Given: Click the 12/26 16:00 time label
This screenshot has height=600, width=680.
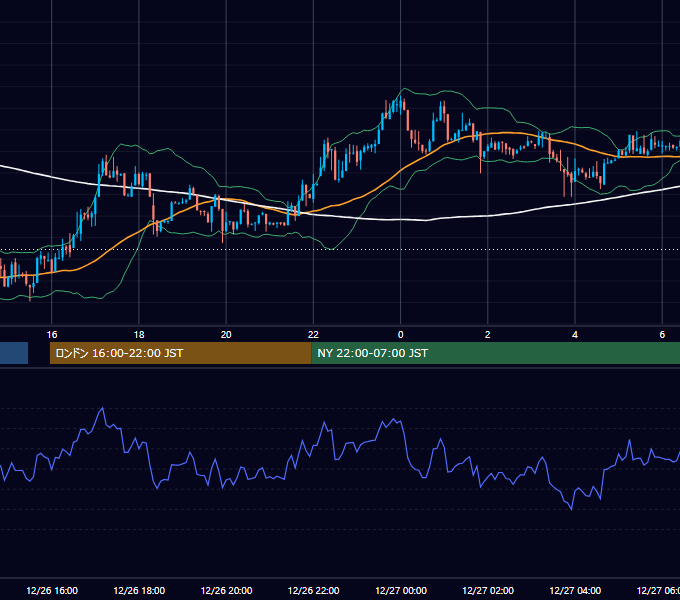Looking at the screenshot, I should (52, 590).
